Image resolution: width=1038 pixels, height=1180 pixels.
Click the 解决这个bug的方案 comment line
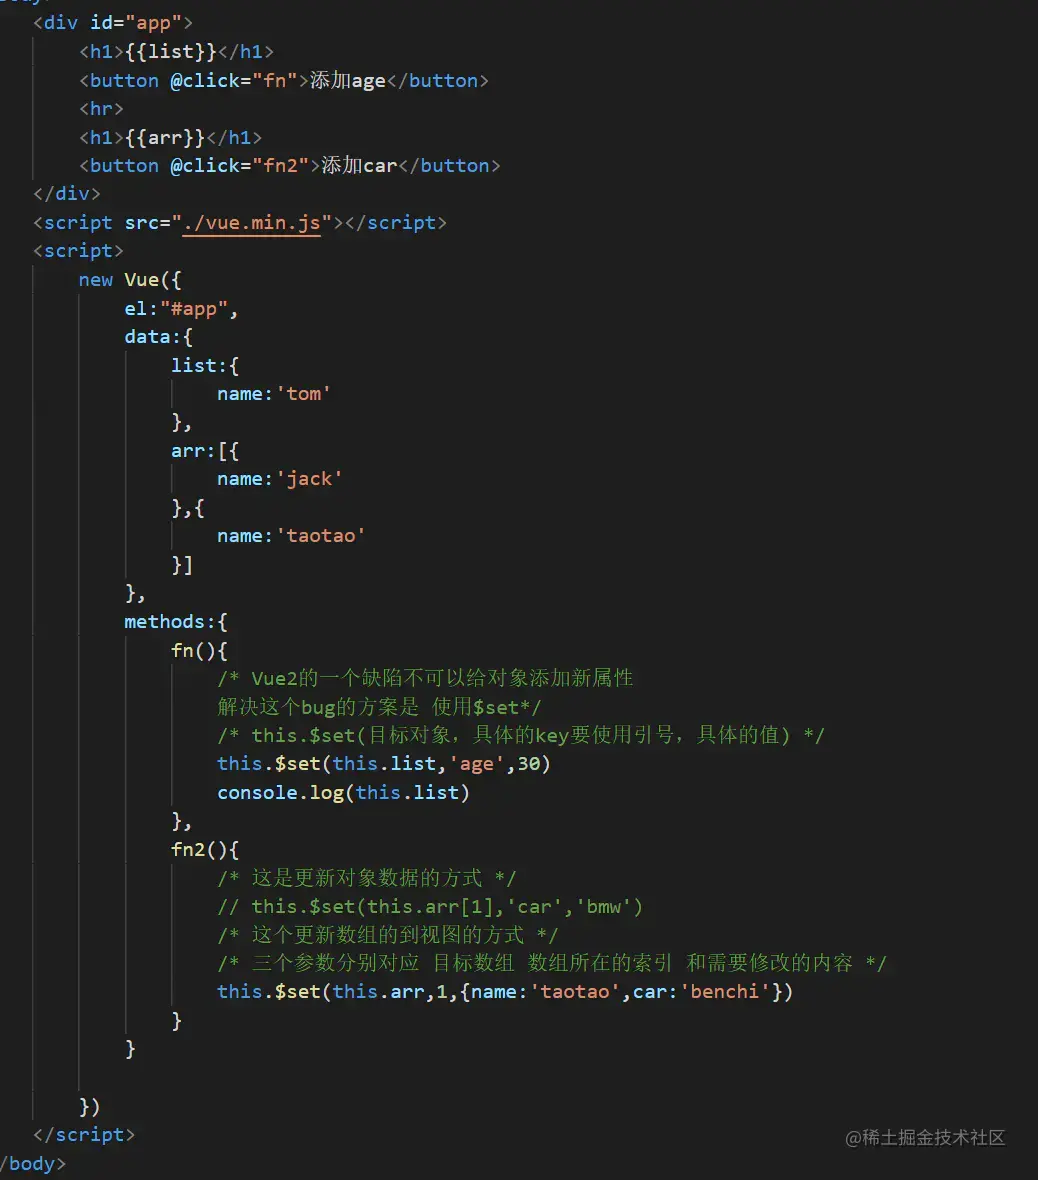[x=379, y=707]
